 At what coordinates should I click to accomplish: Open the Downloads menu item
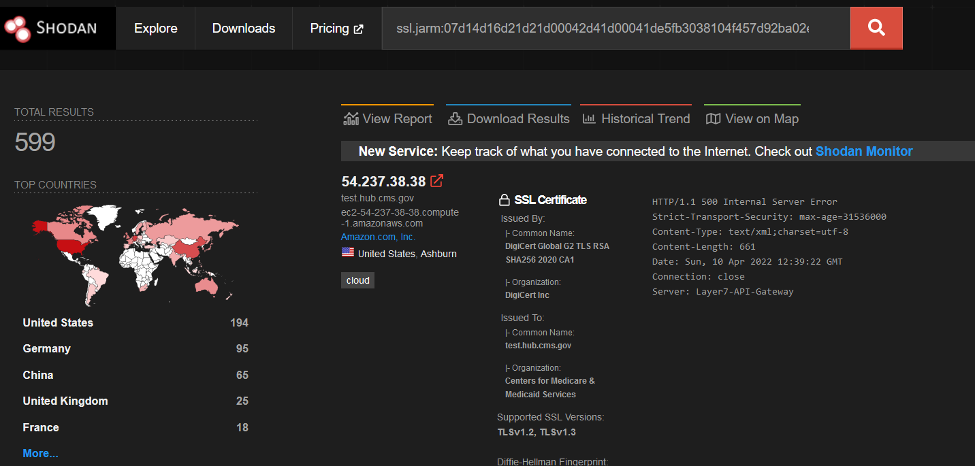244,28
